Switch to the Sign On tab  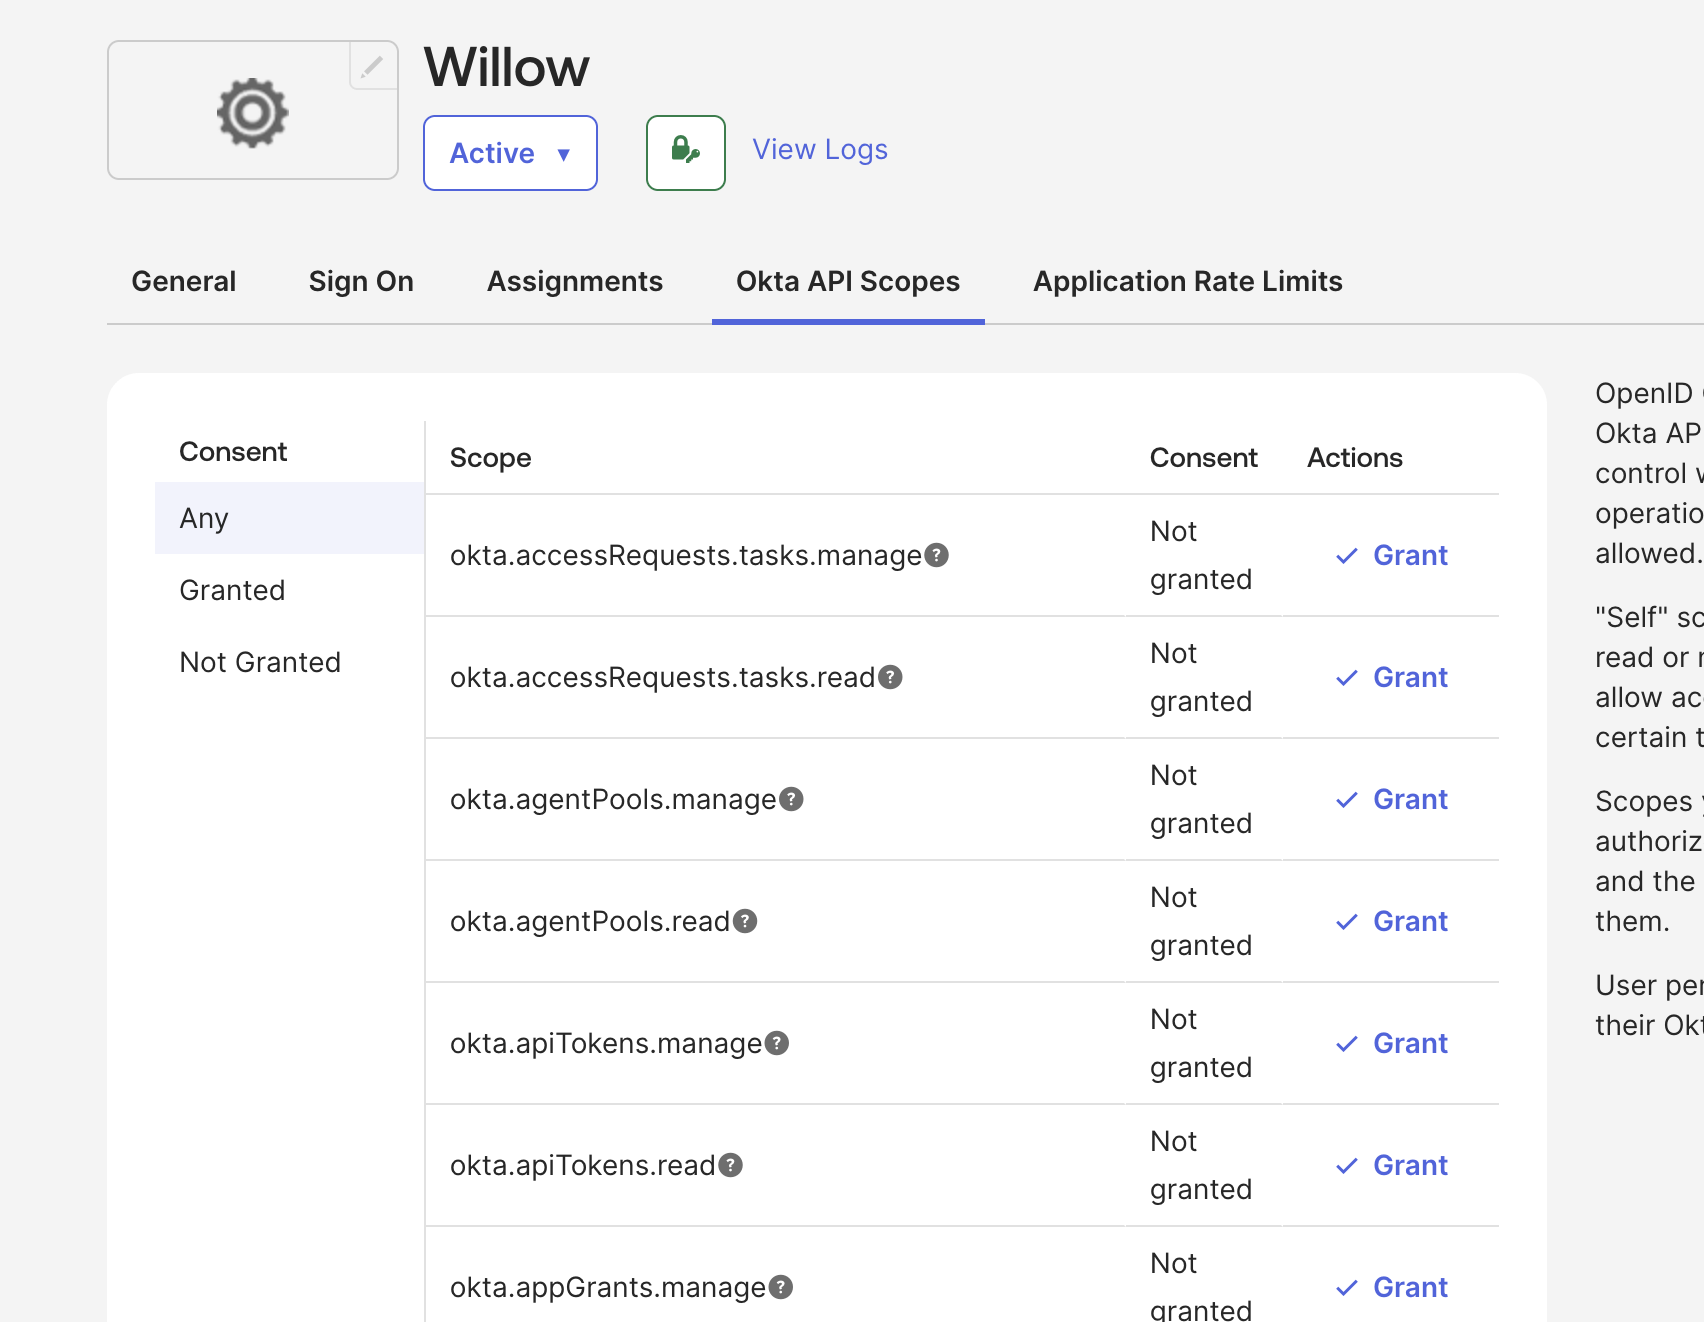pos(361,282)
